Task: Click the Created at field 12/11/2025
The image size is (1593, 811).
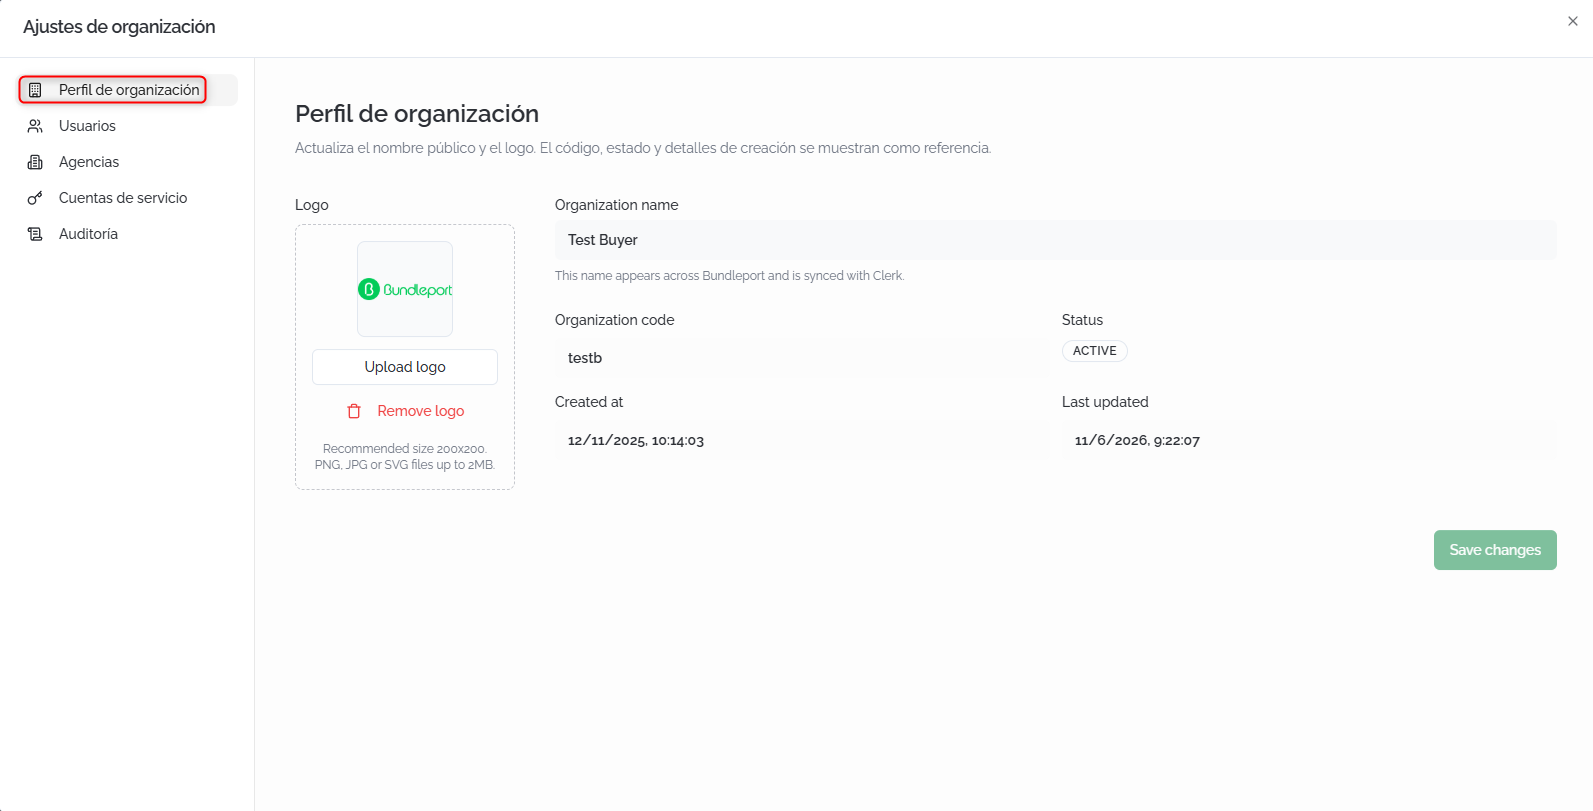Action: coord(802,440)
